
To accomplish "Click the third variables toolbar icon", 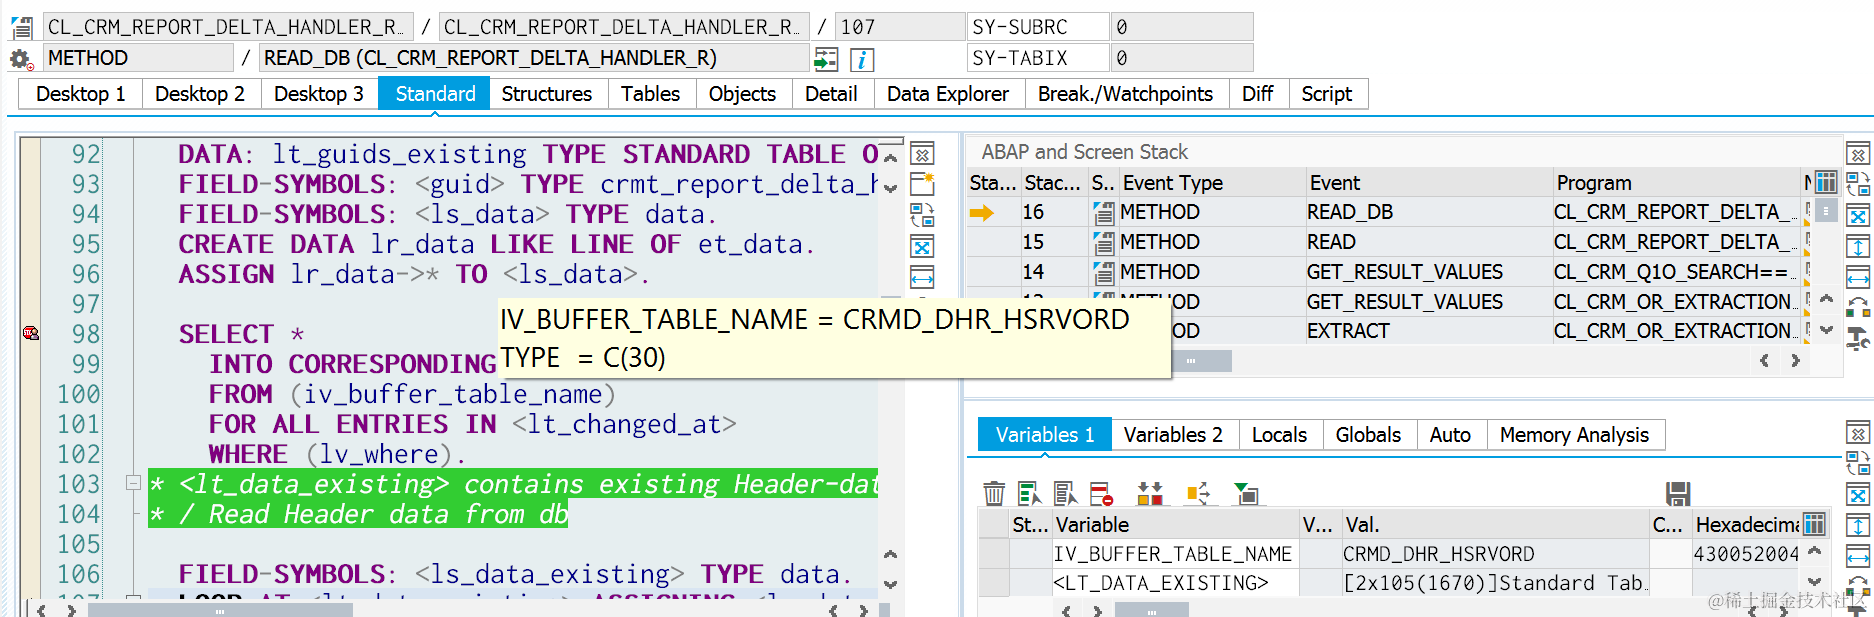I will (x=1065, y=493).
